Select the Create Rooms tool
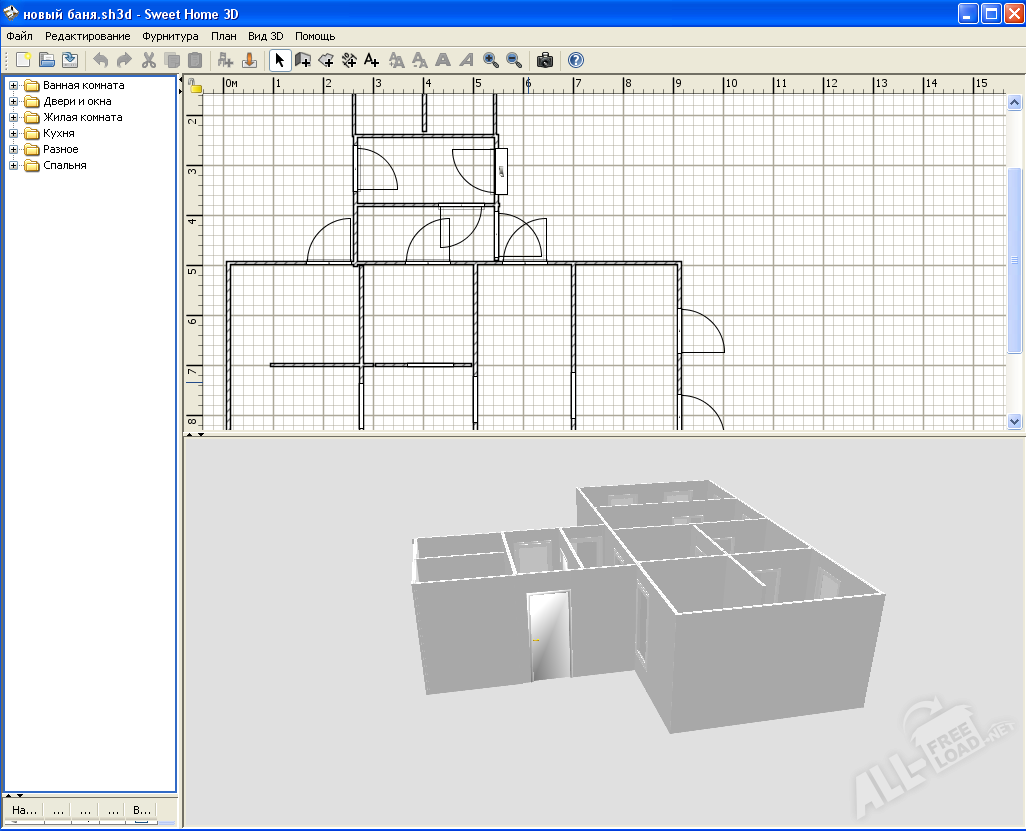This screenshot has width=1026, height=831. pyautogui.click(x=326, y=60)
